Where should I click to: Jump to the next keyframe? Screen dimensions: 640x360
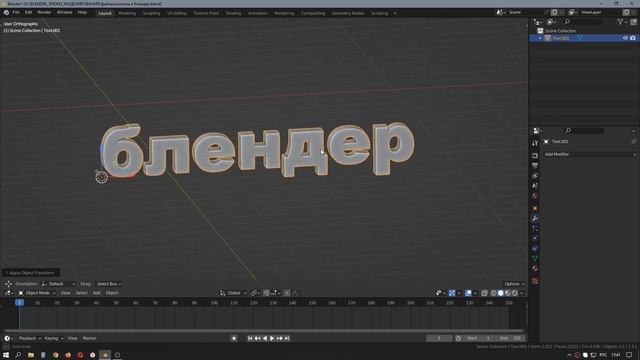pos(280,338)
